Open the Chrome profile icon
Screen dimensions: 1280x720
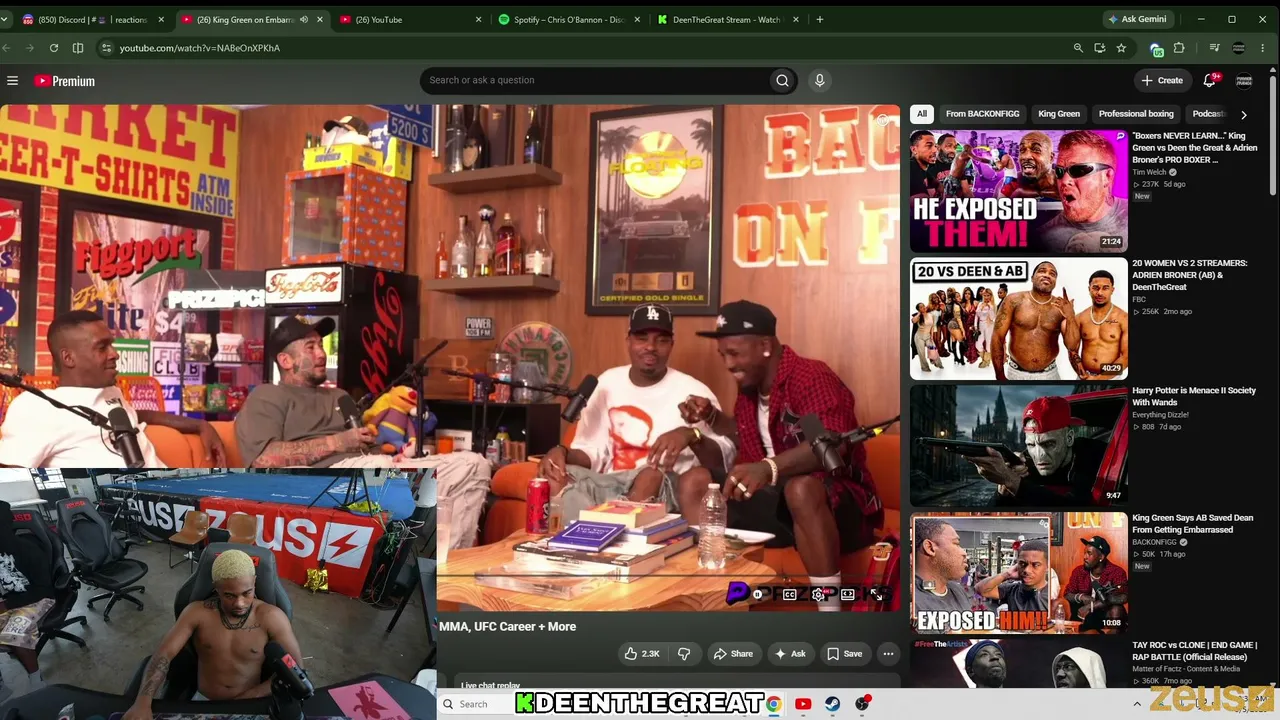point(1239,48)
